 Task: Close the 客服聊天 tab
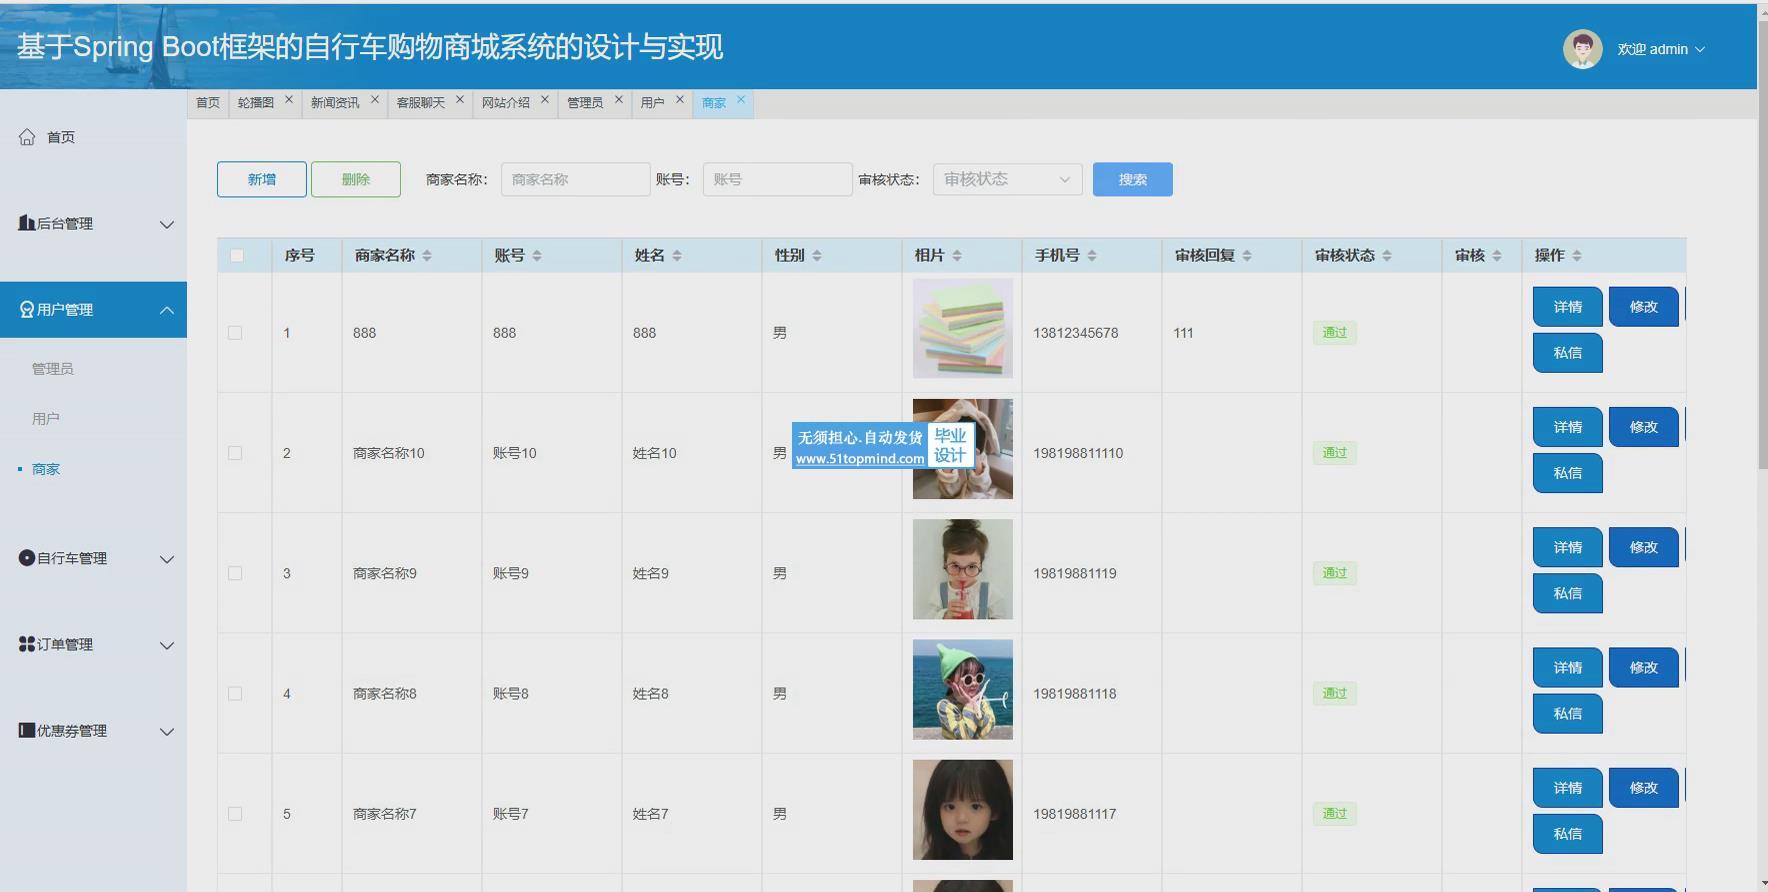point(460,100)
